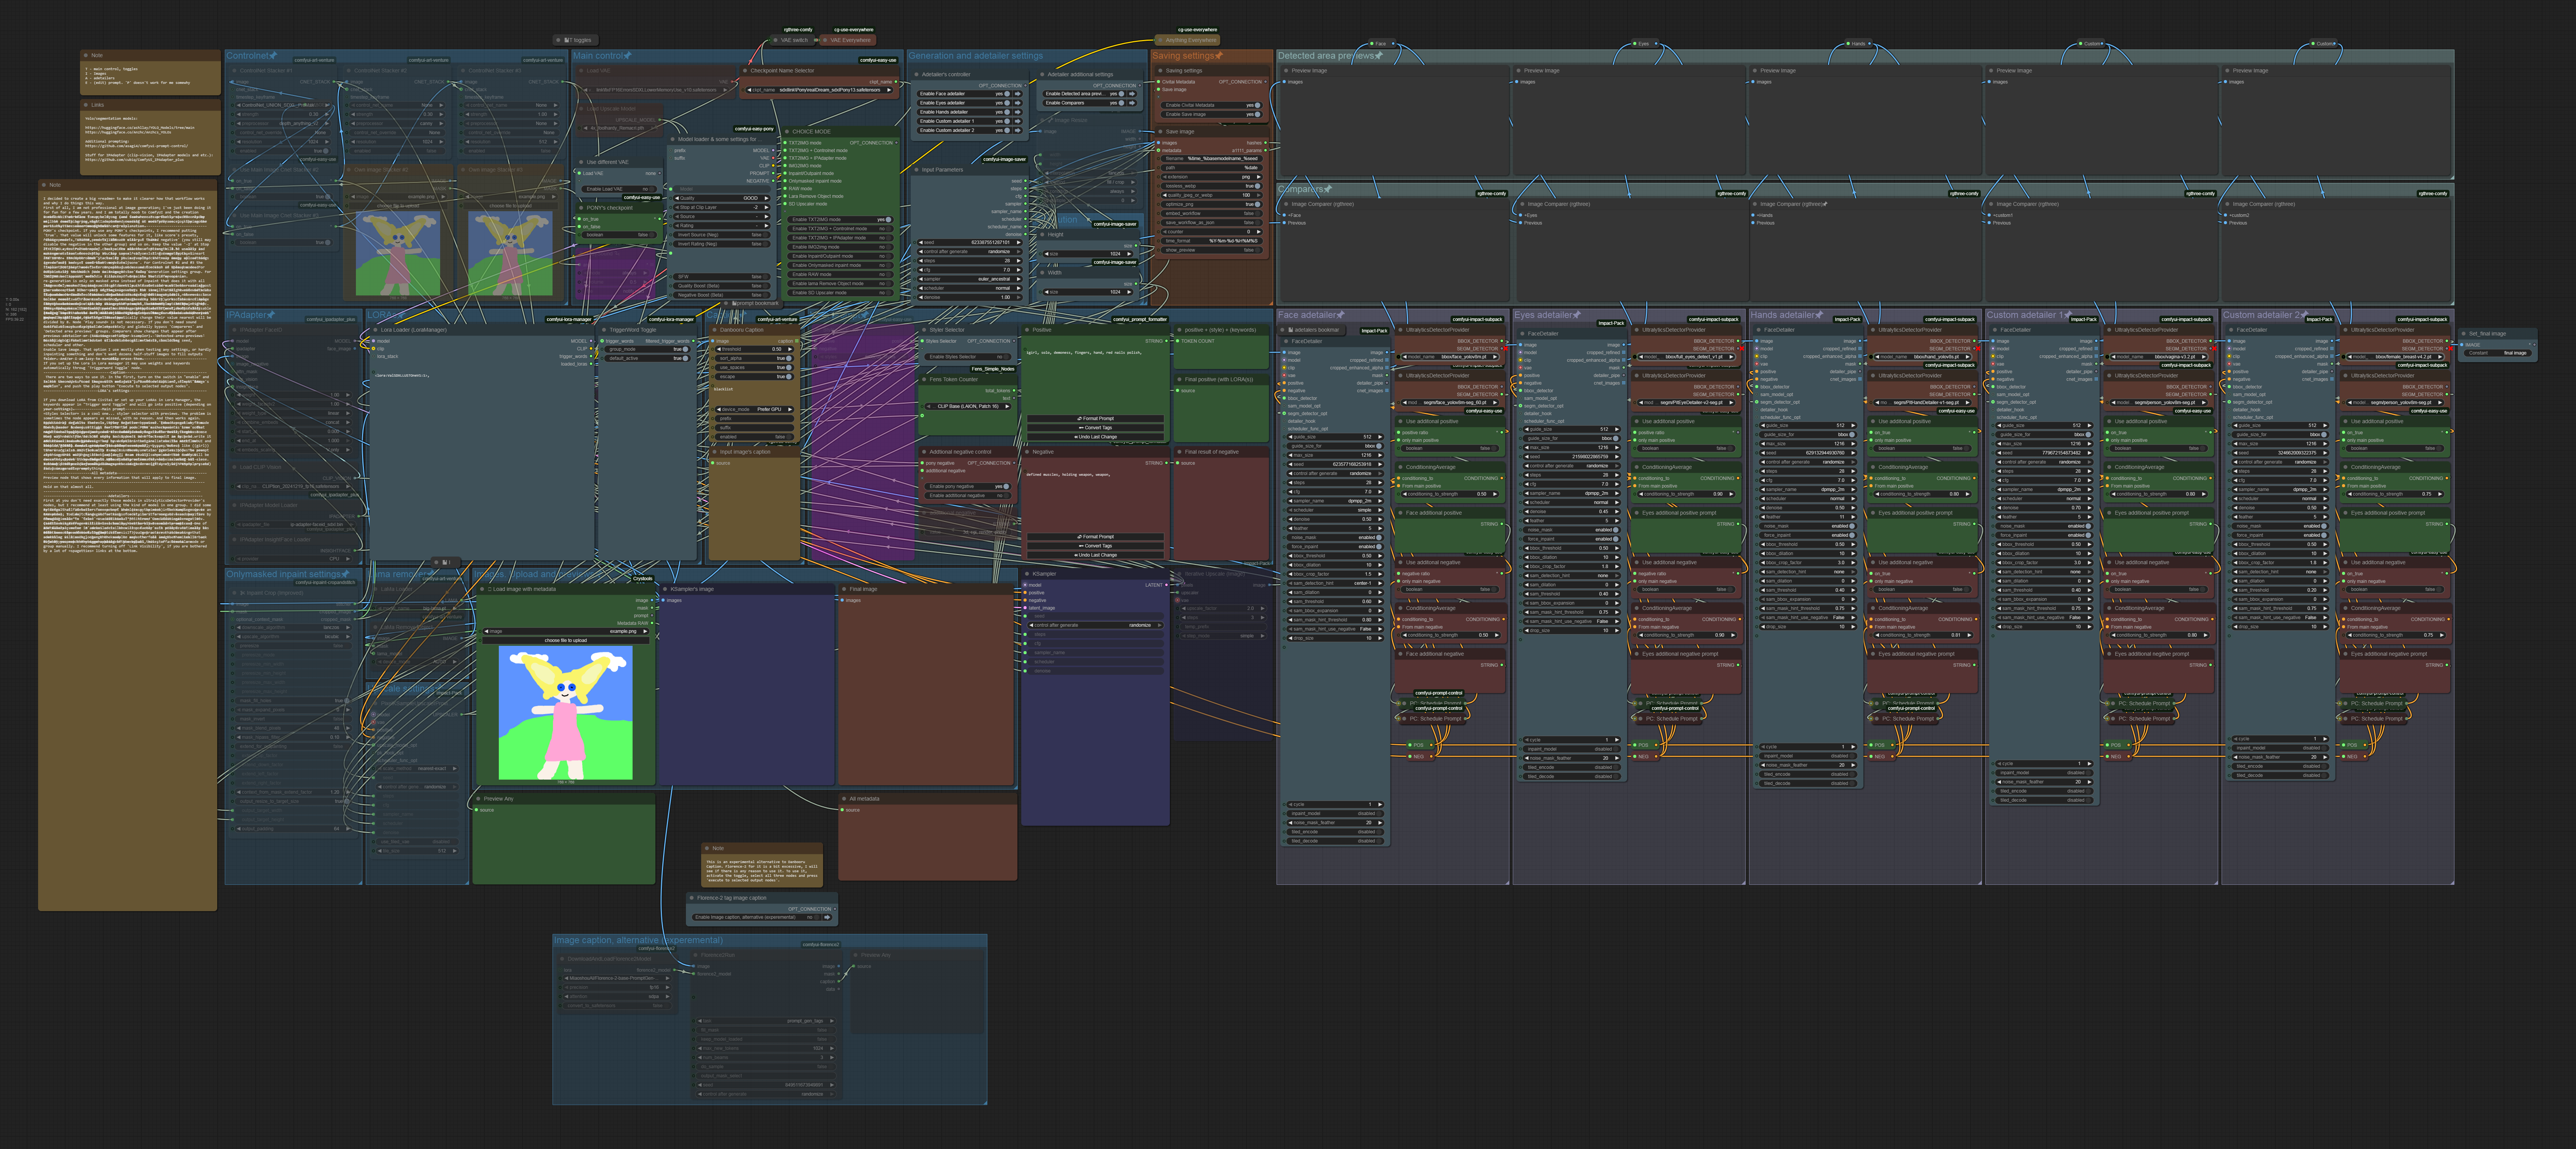Screen dimensions: 2576x1149
Task: Toggle Enable Civitai Metadata switch
Action: pos(1257,105)
